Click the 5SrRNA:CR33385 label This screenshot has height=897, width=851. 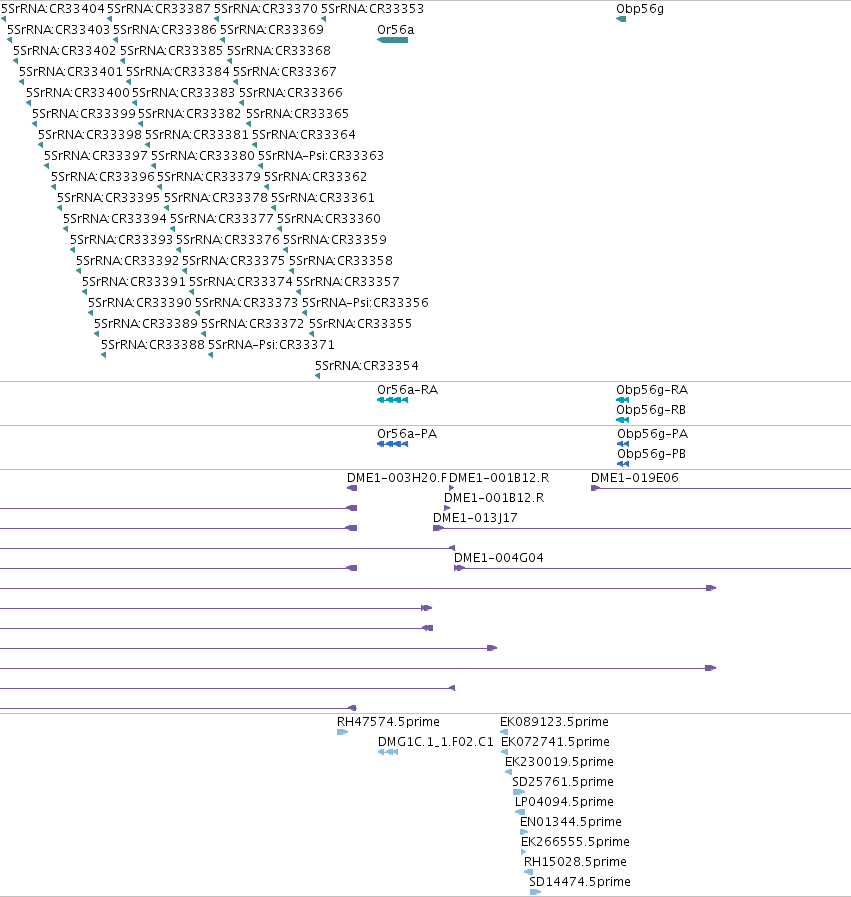point(172,51)
